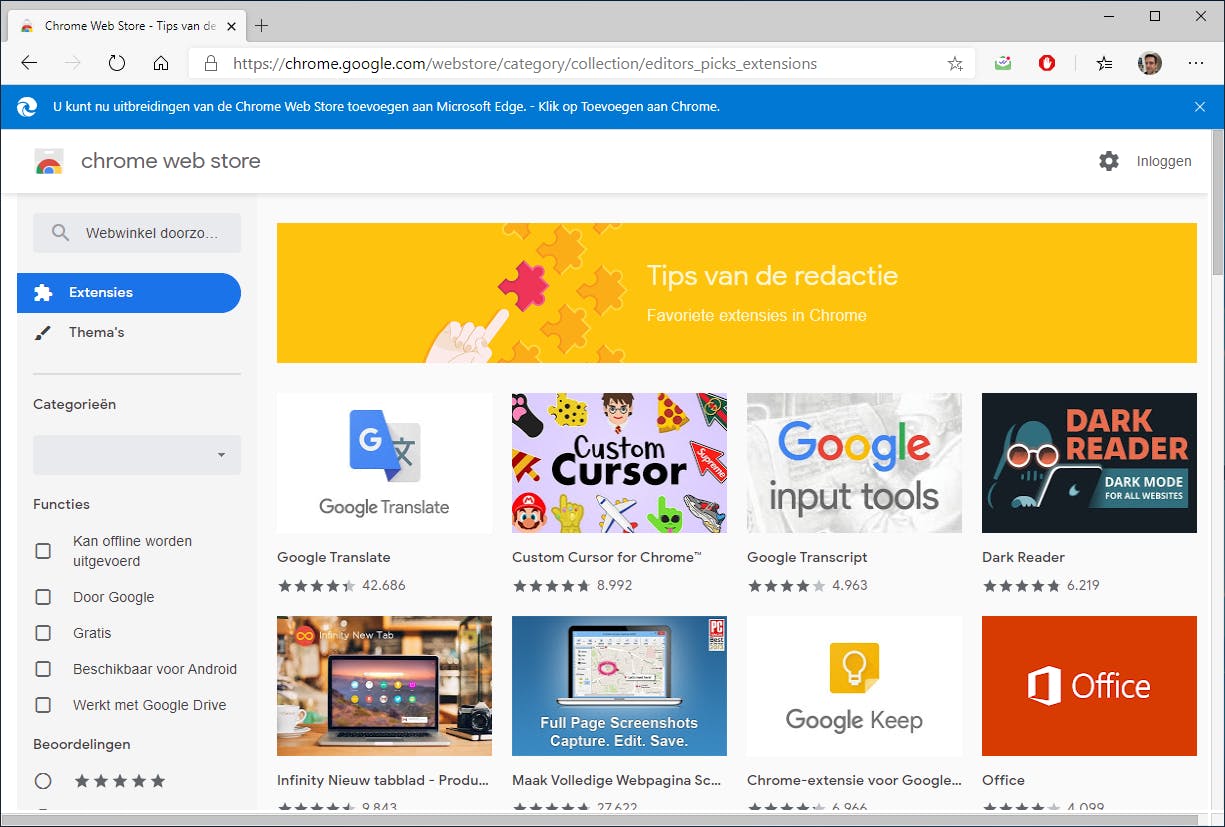
Task: Click Dark Reader's 6.219 rating count
Action: [x=1083, y=585]
